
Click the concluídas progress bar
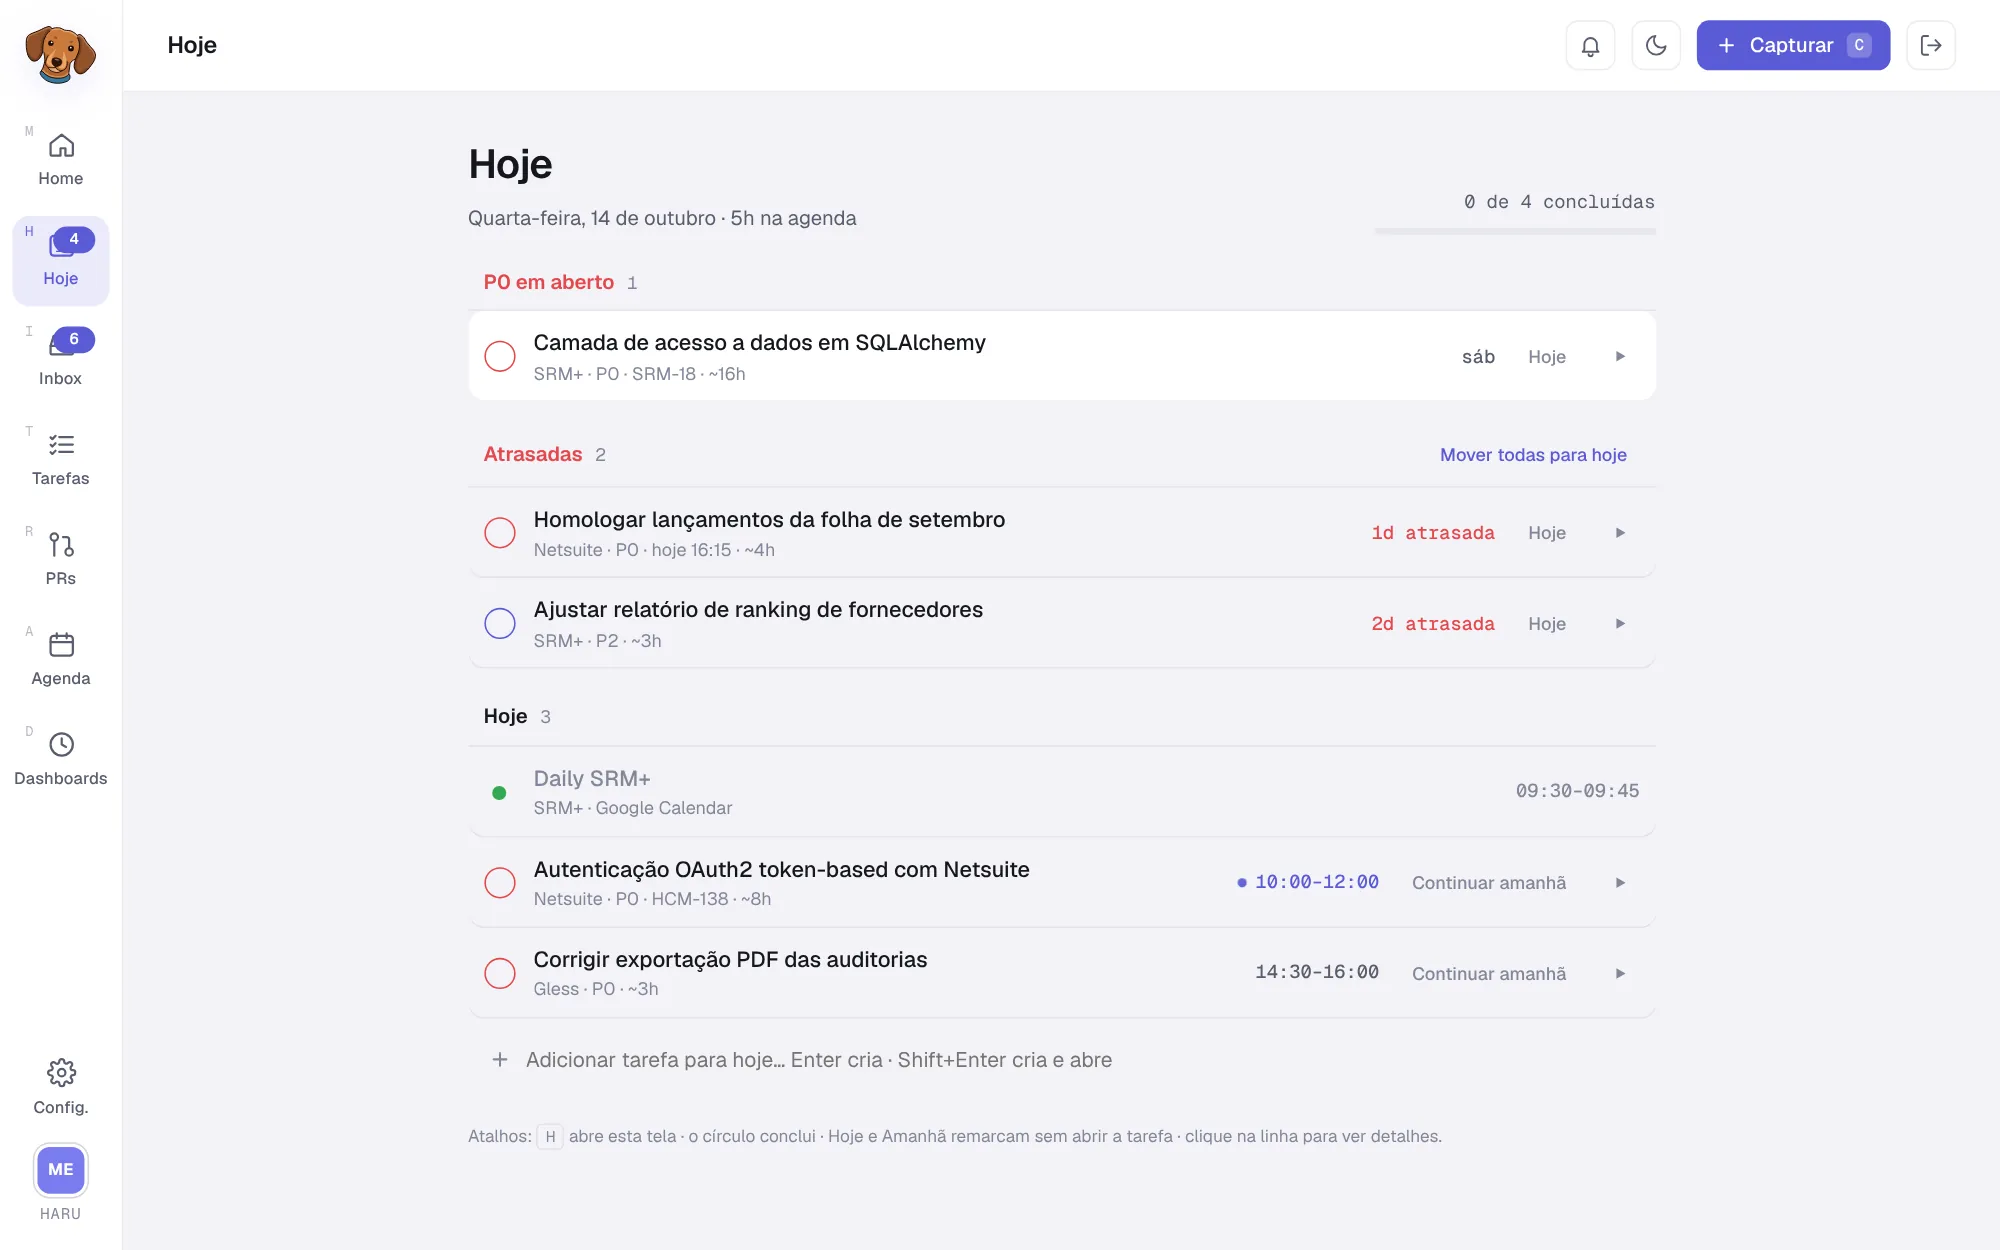[x=1515, y=232]
